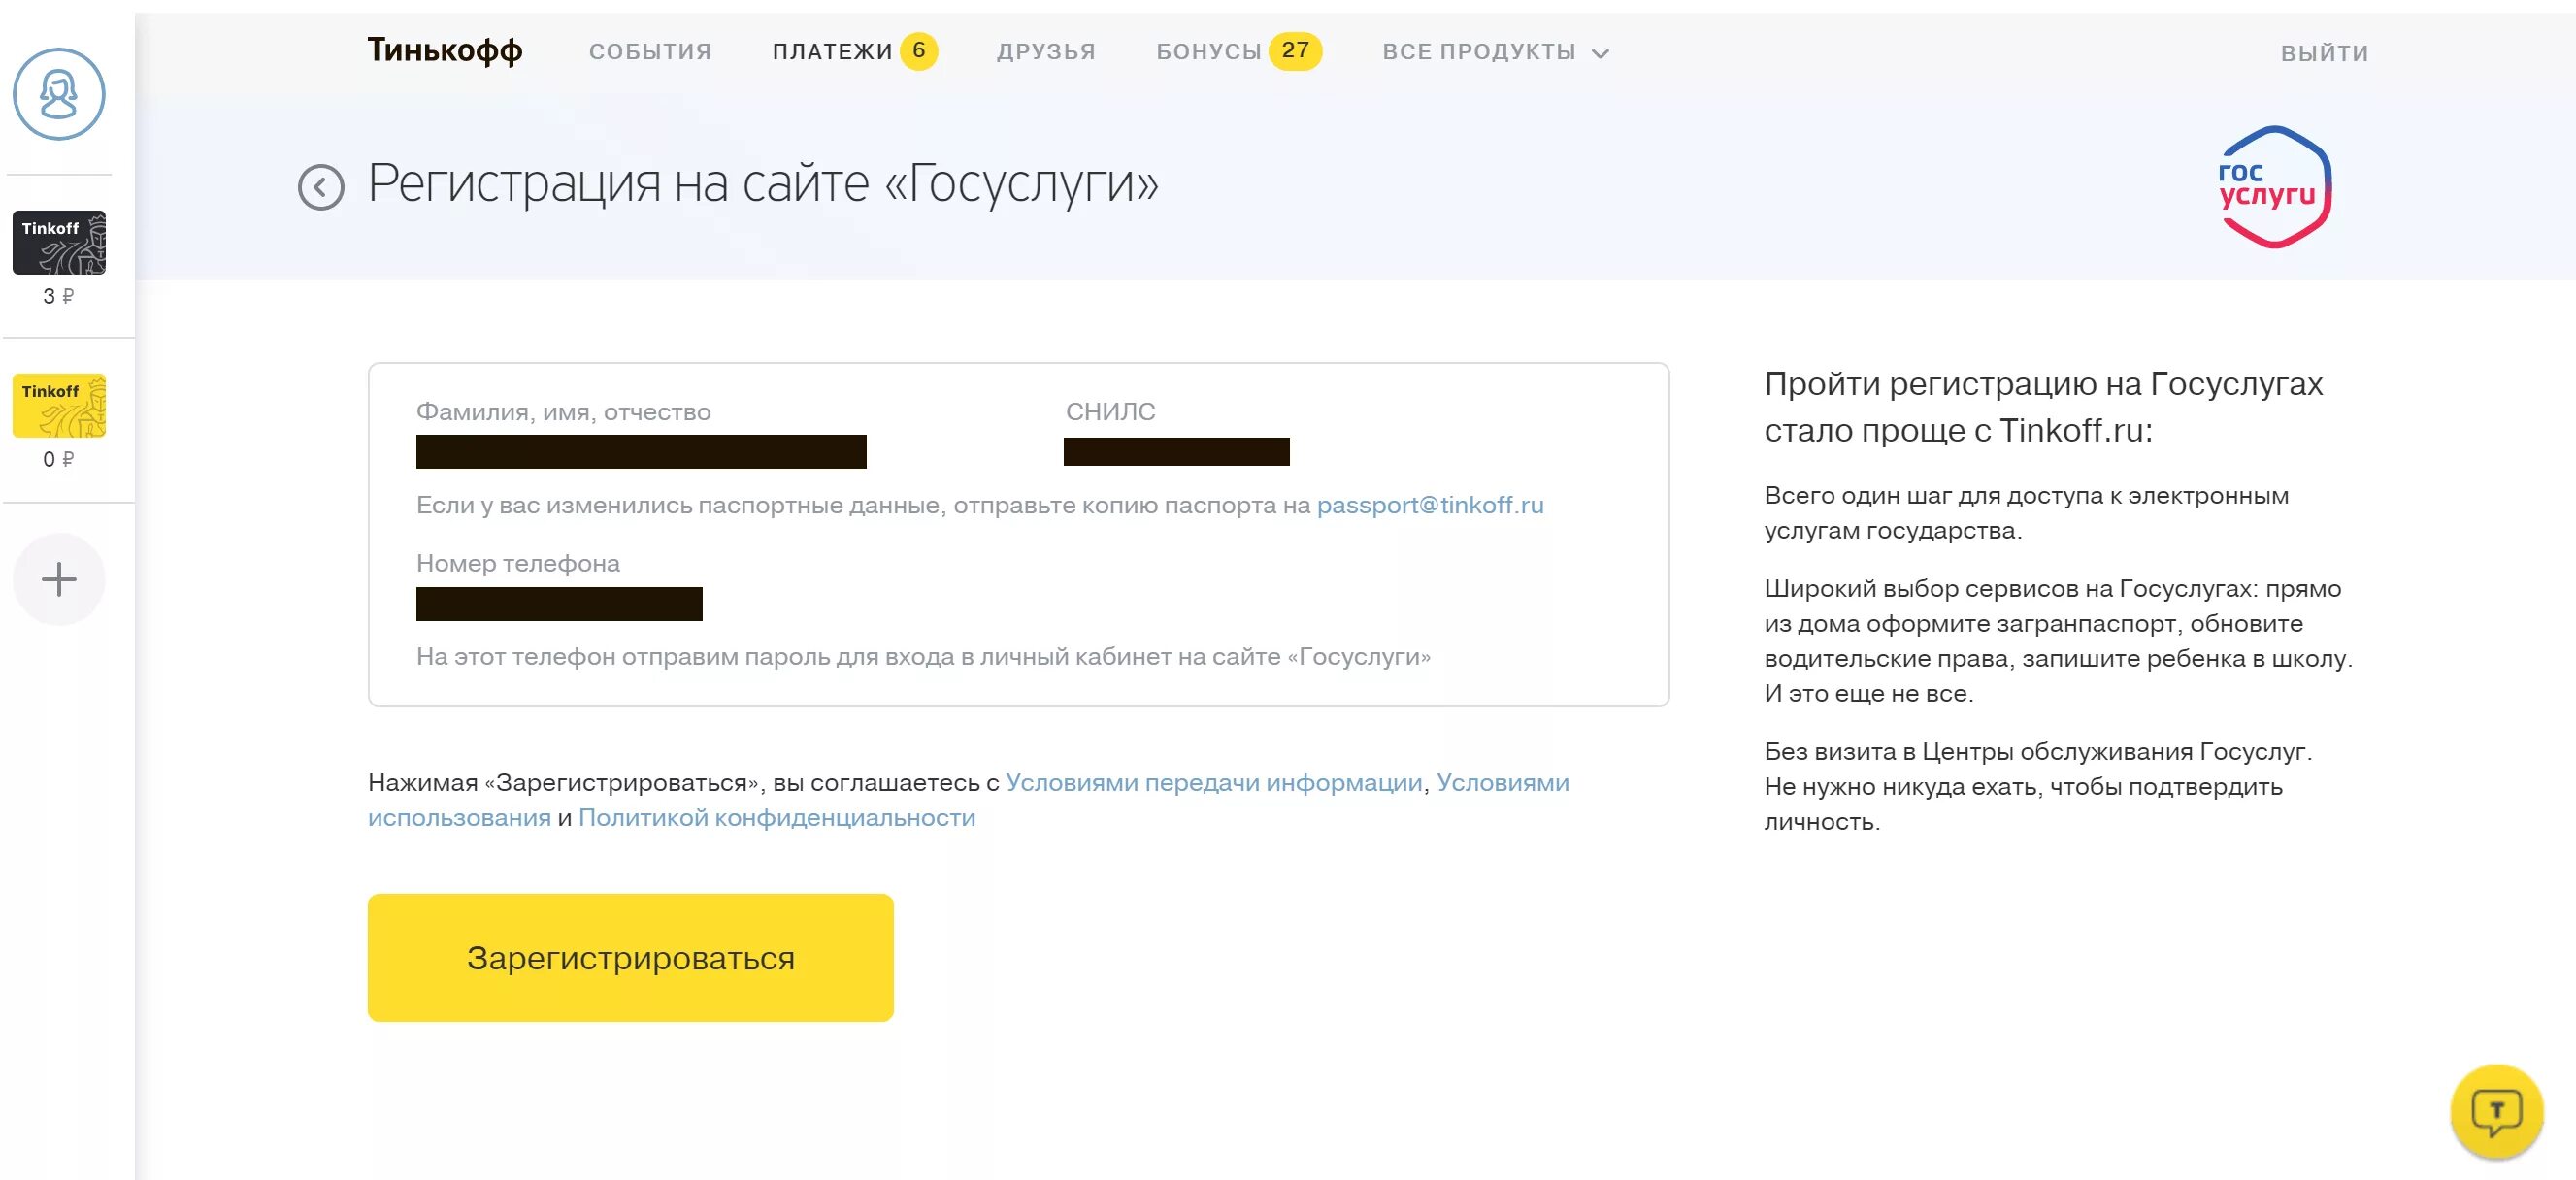Select the yellow Tinkoff card with 0 ₽
This screenshot has width=2576, height=1180.
(x=59, y=406)
